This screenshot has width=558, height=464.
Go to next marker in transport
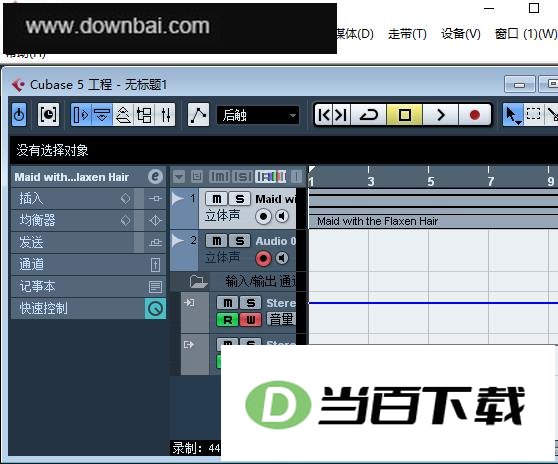[341, 115]
